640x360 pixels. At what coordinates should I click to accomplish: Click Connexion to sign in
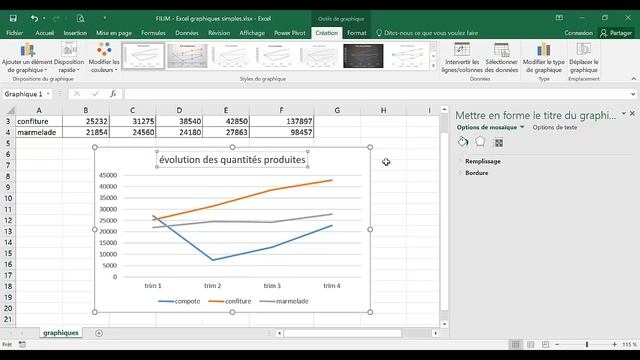[578, 33]
